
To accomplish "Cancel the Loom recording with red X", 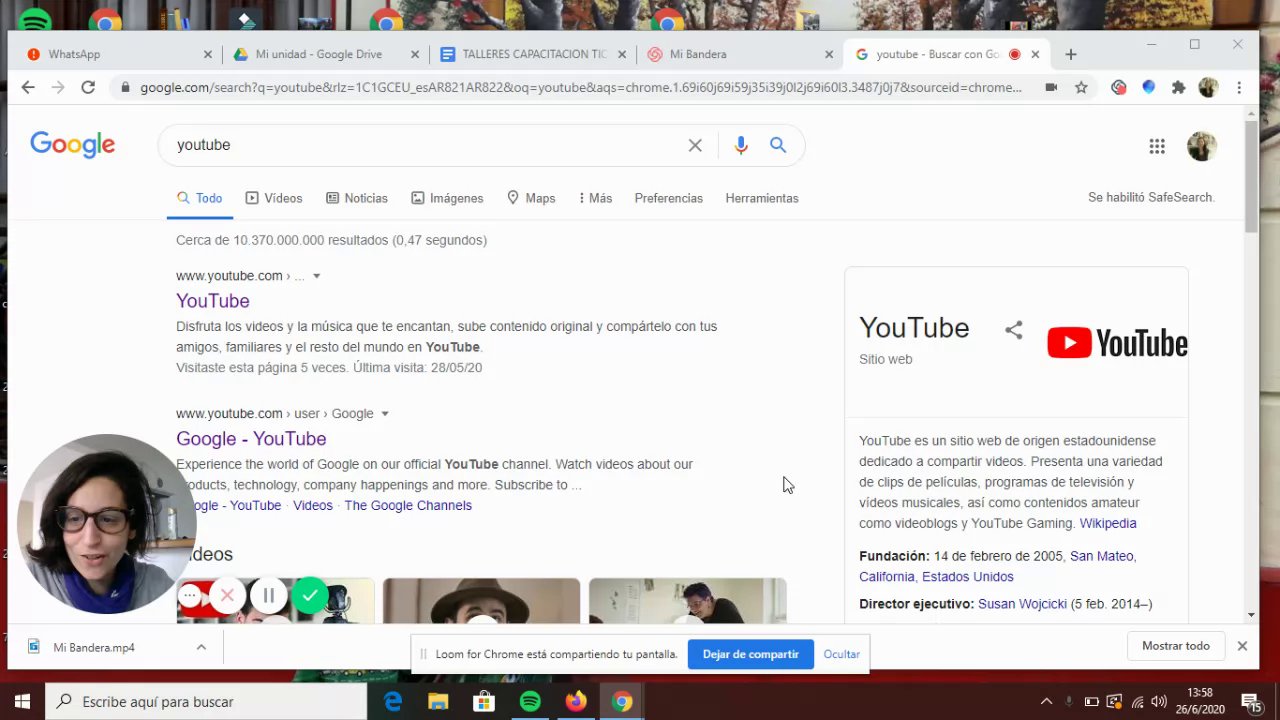I will tap(227, 596).
